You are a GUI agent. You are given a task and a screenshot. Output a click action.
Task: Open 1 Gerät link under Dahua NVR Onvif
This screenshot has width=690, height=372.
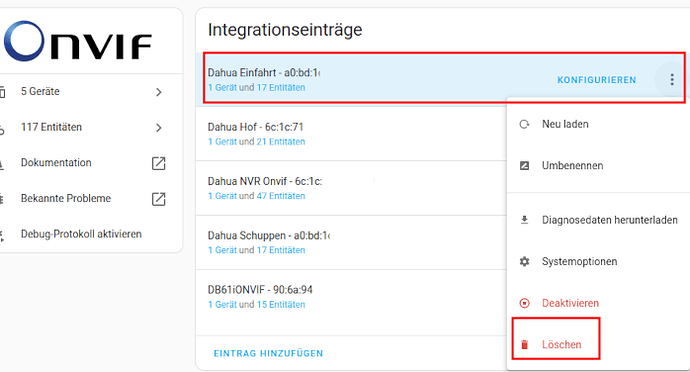point(222,196)
